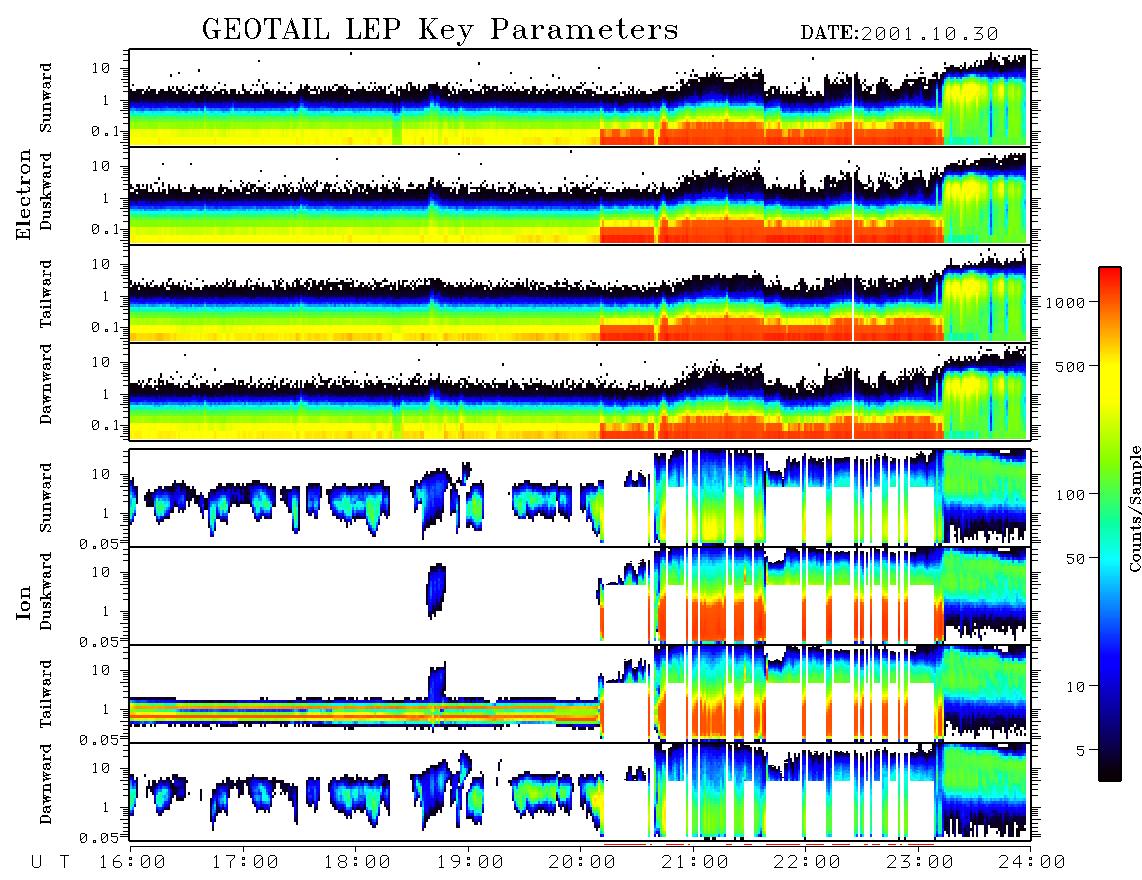Click the Electron Tailward spectrogram panel
Viewport: 1142px width, 880px height.
[579, 294]
